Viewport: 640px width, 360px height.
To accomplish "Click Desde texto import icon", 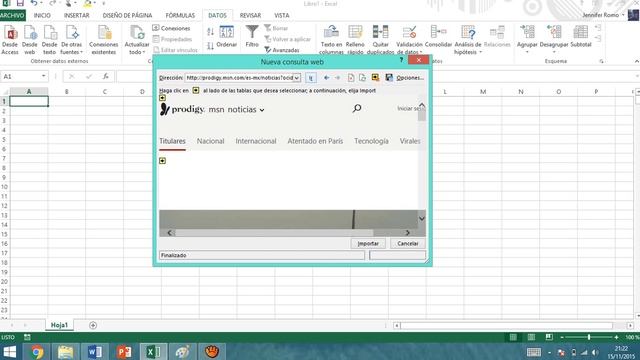I will 49,40.
